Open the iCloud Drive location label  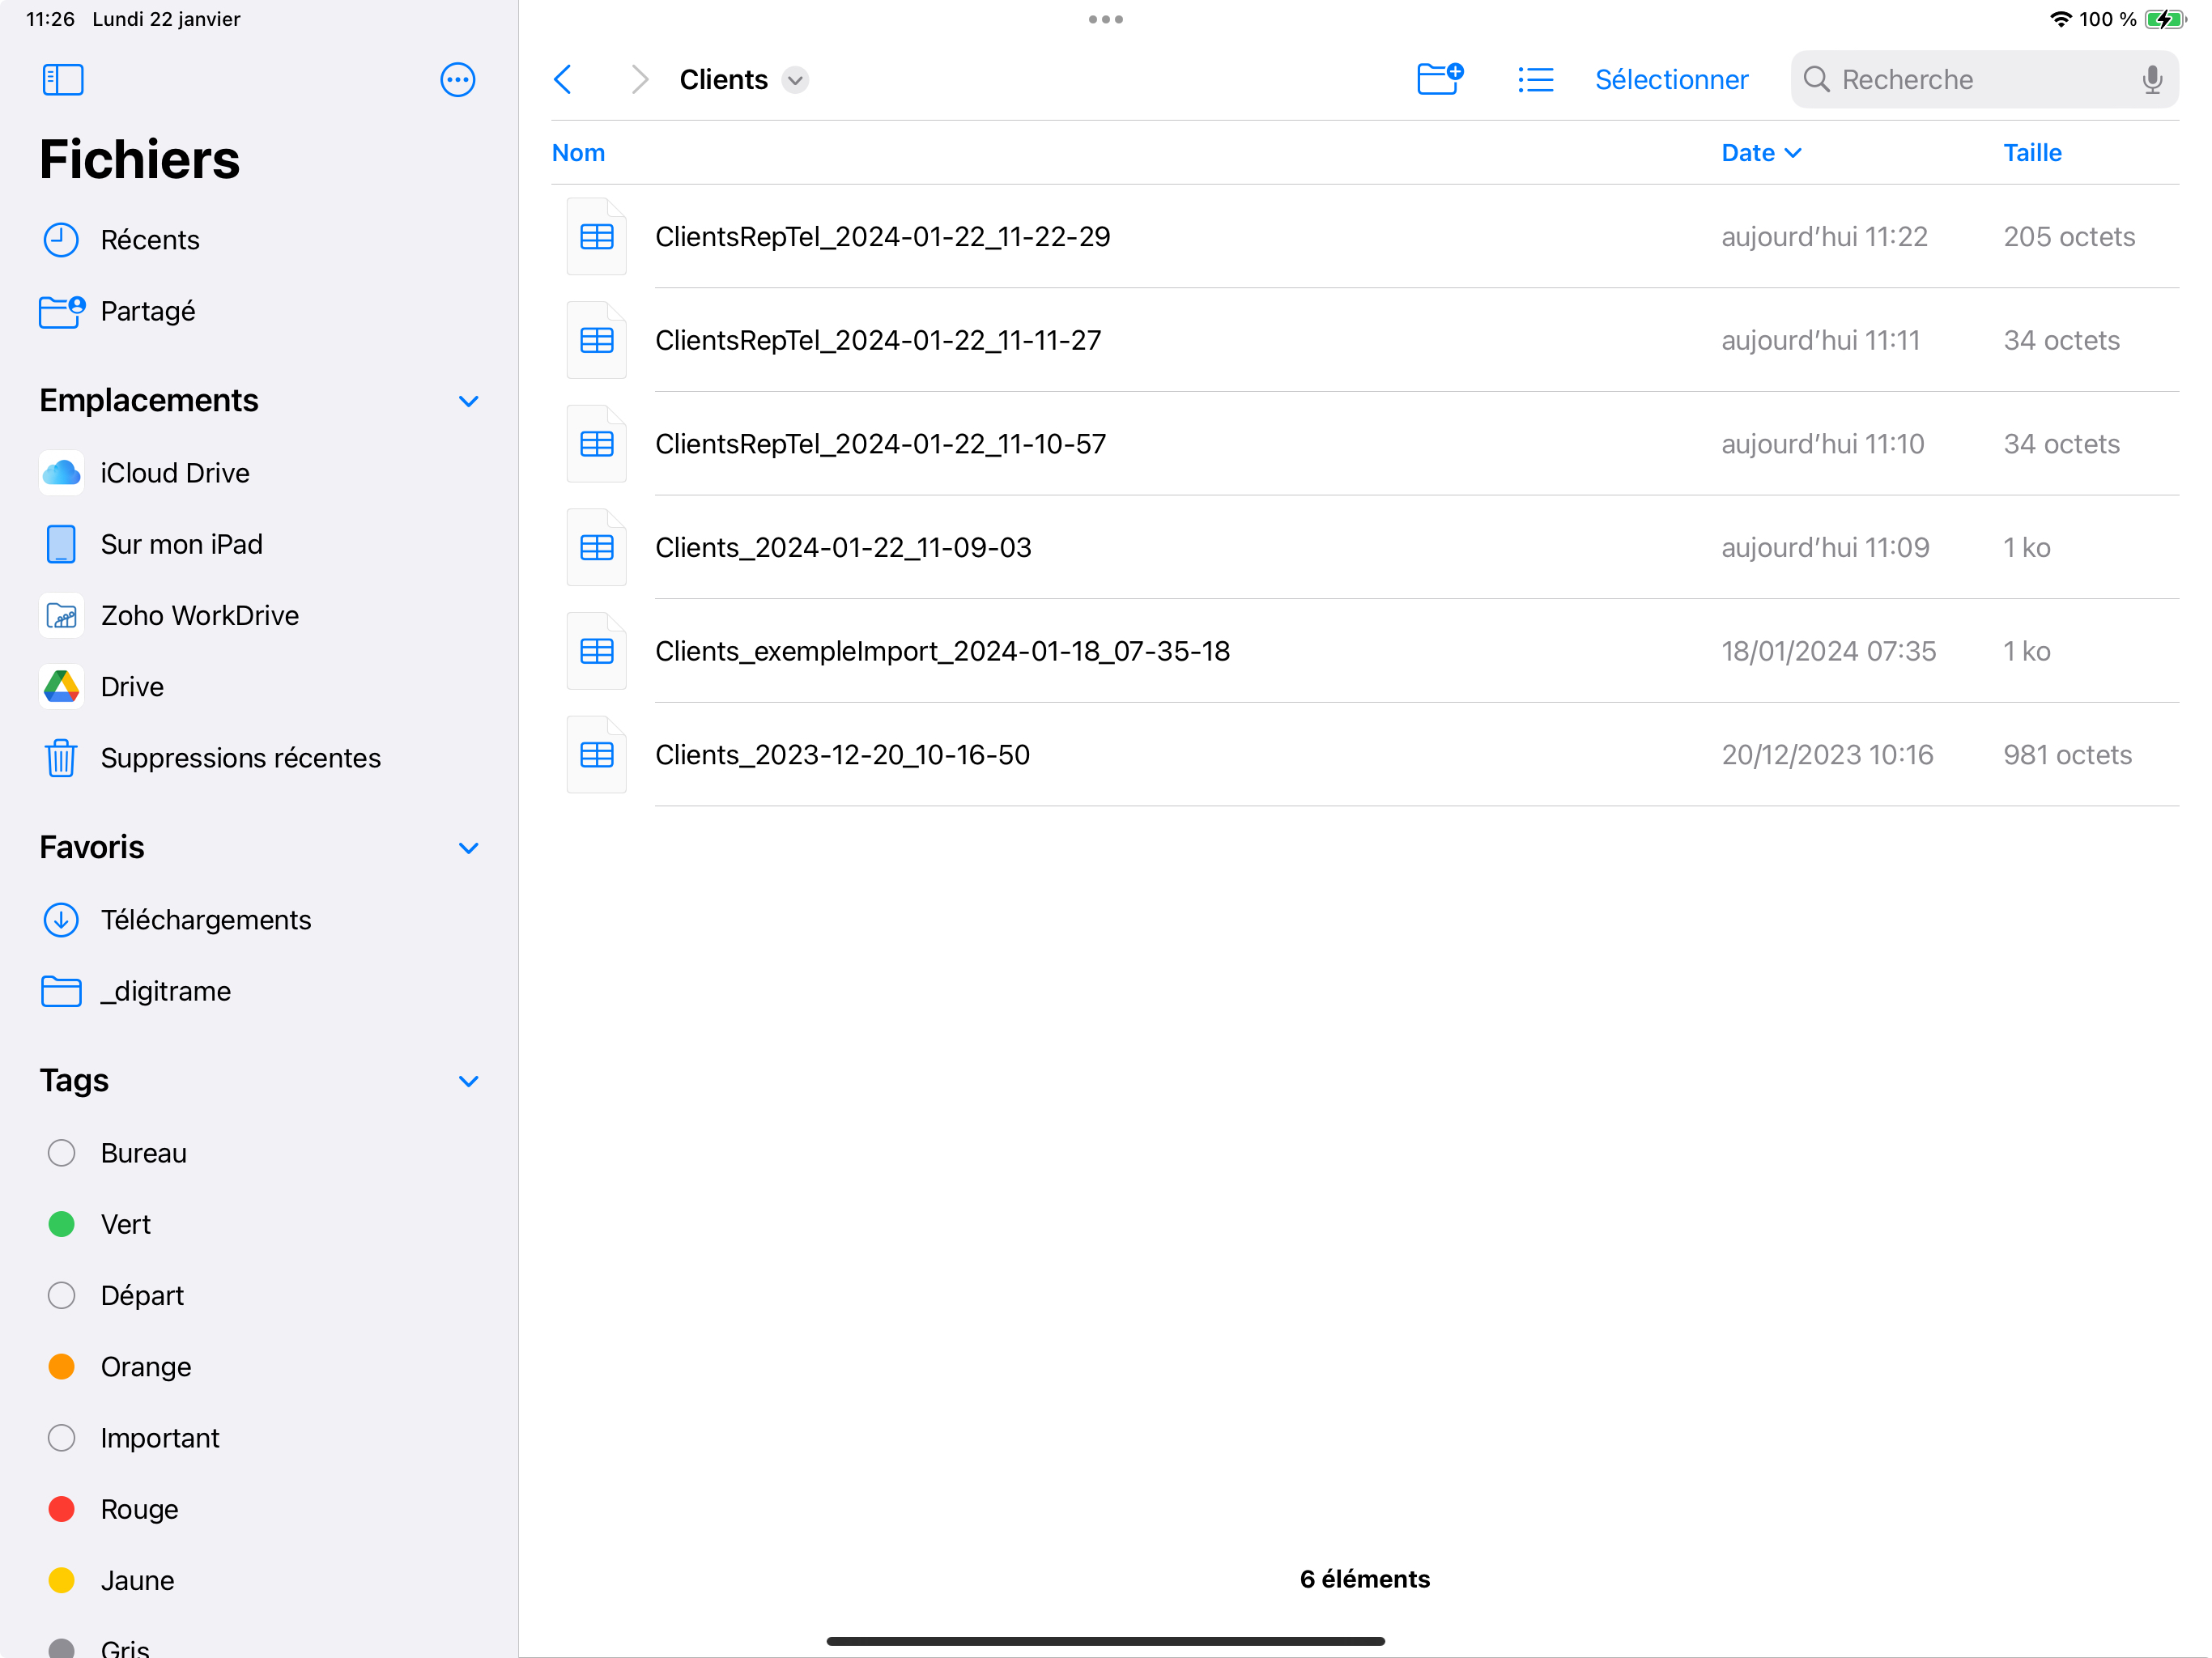pos(175,473)
